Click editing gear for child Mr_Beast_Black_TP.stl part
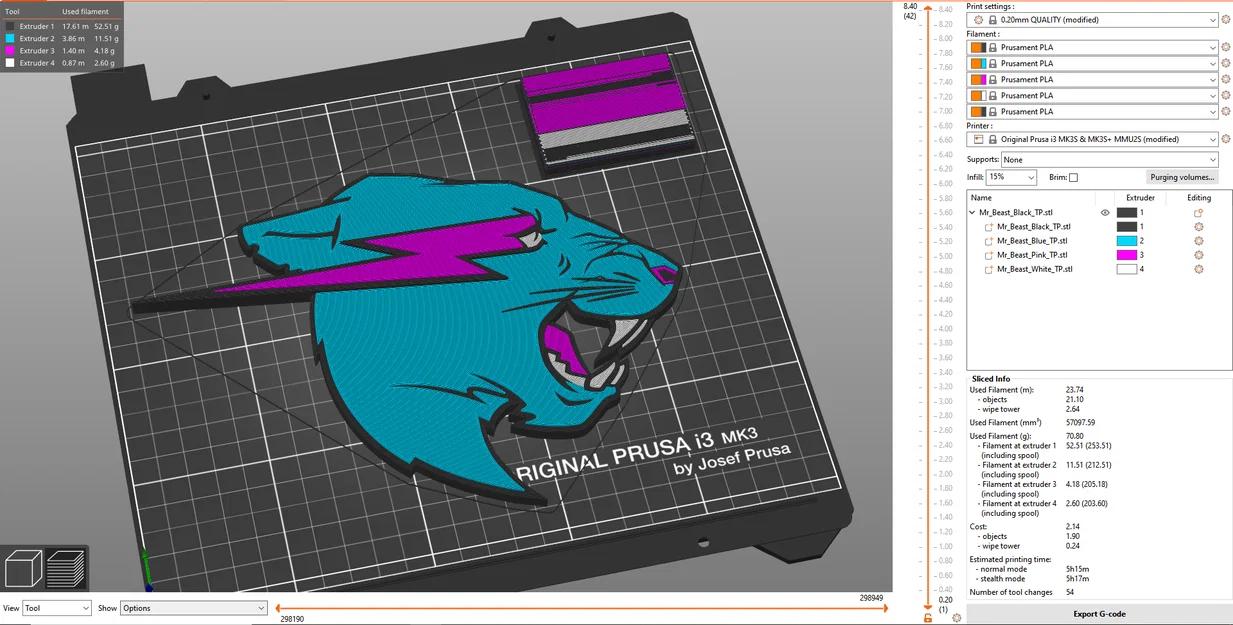1233x625 pixels. [x=1198, y=227]
